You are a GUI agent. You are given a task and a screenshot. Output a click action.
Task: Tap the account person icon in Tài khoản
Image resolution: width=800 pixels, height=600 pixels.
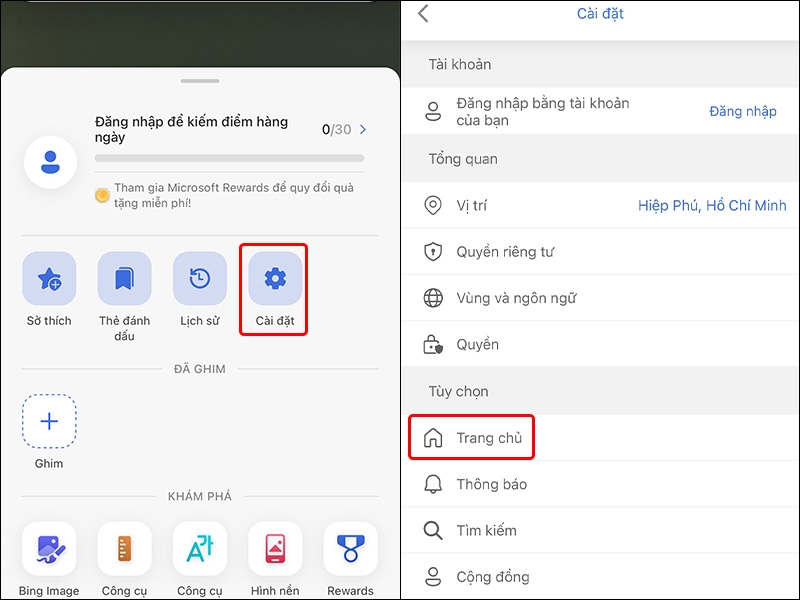pyautogui.click(x=433, y=111)
